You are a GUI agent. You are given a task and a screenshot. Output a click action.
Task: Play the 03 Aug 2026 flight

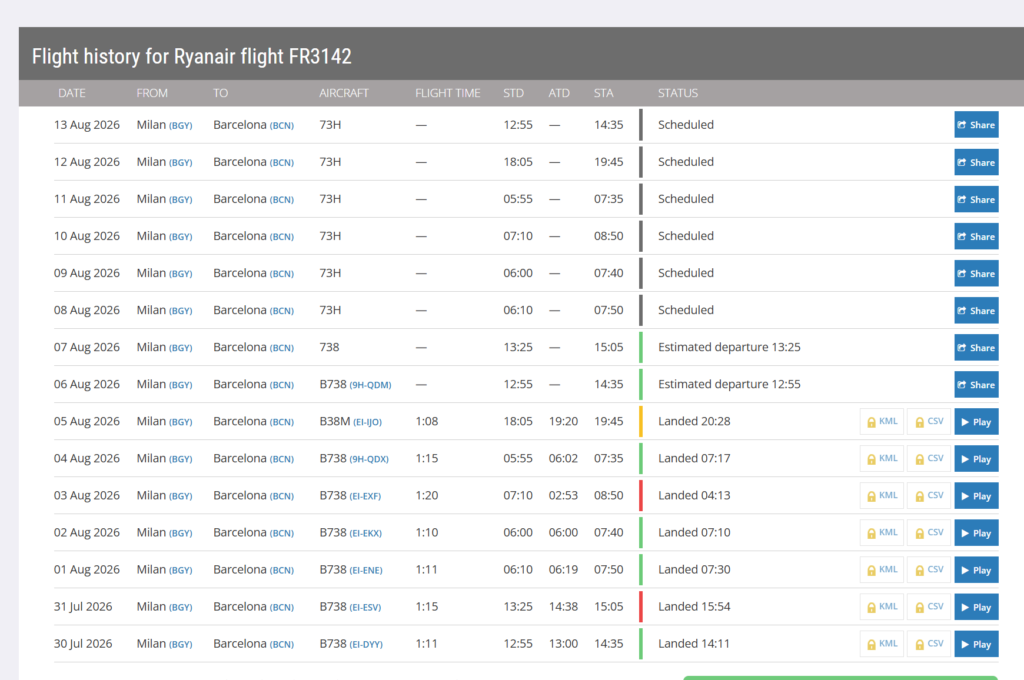(976, 496)
